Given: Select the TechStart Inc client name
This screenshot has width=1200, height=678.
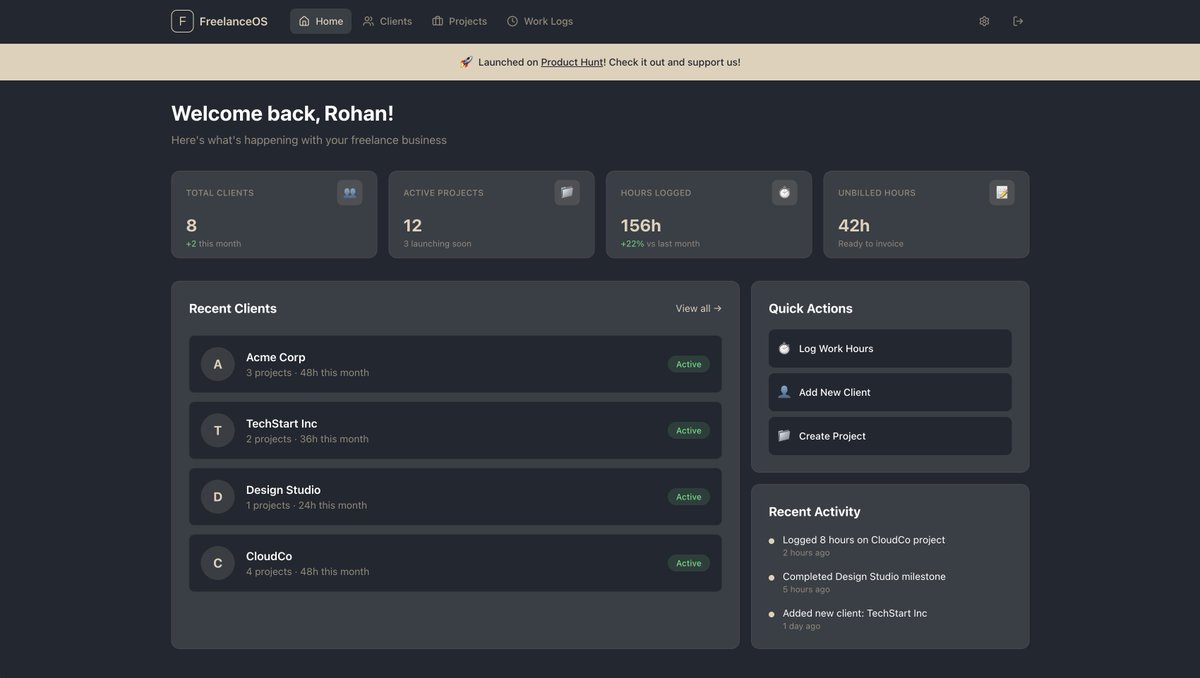Looking at the screenshot, I should click(282, 424).
